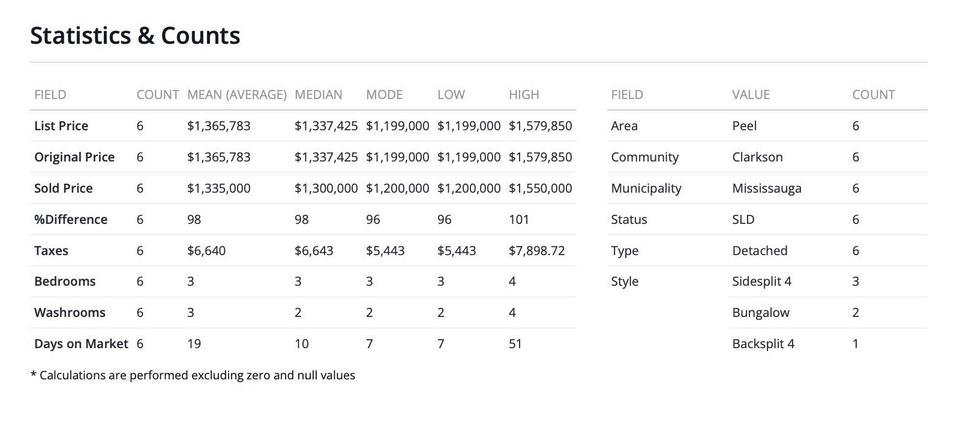This screenshot has width=957, height=425.
Task: Click the HIGH column header
Action: 523,95
